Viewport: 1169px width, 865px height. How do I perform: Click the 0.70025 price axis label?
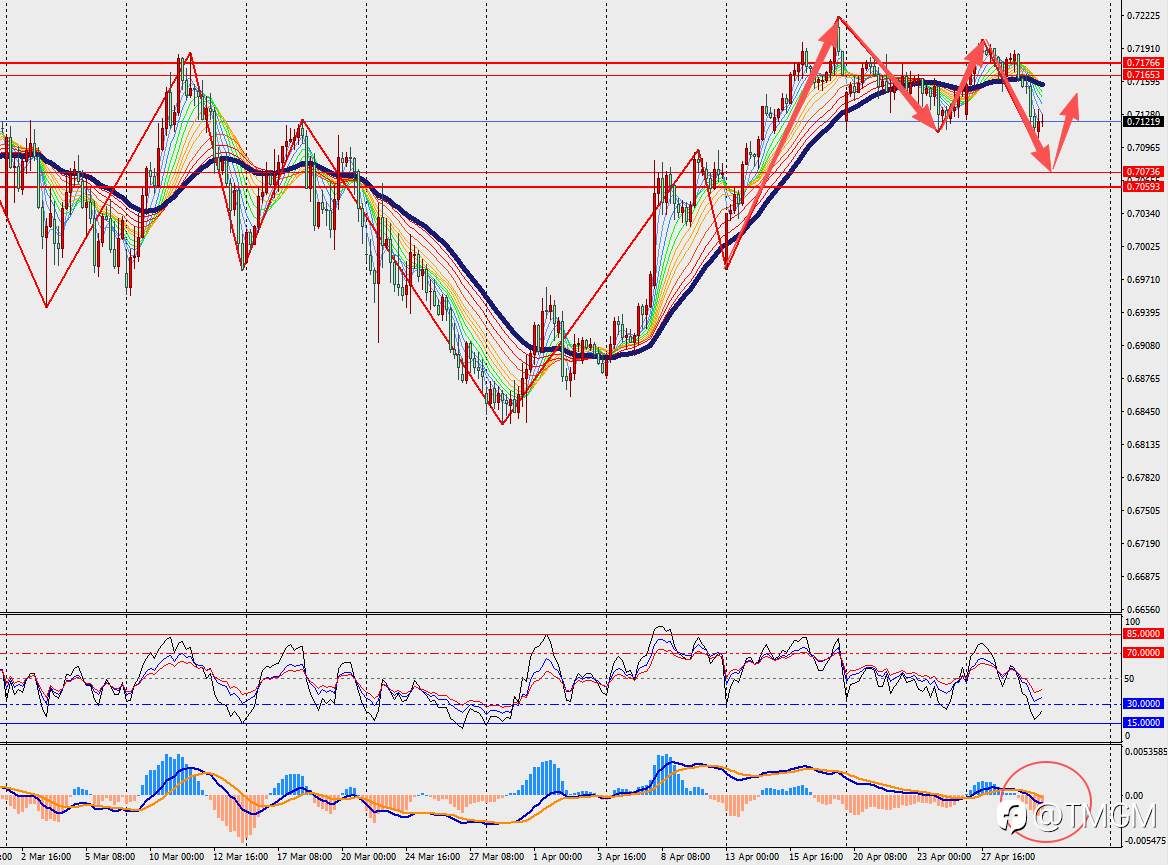(1143, 246)
